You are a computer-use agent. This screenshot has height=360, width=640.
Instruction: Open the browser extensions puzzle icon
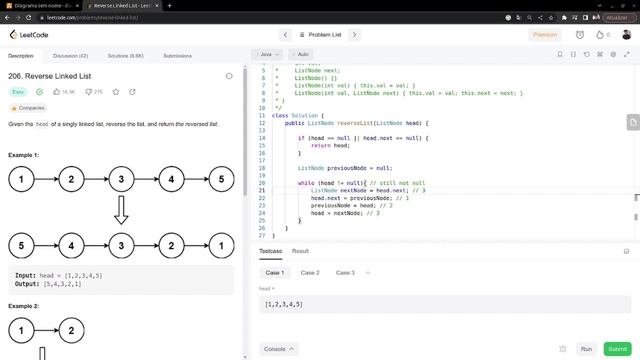(x=564, y=18)
